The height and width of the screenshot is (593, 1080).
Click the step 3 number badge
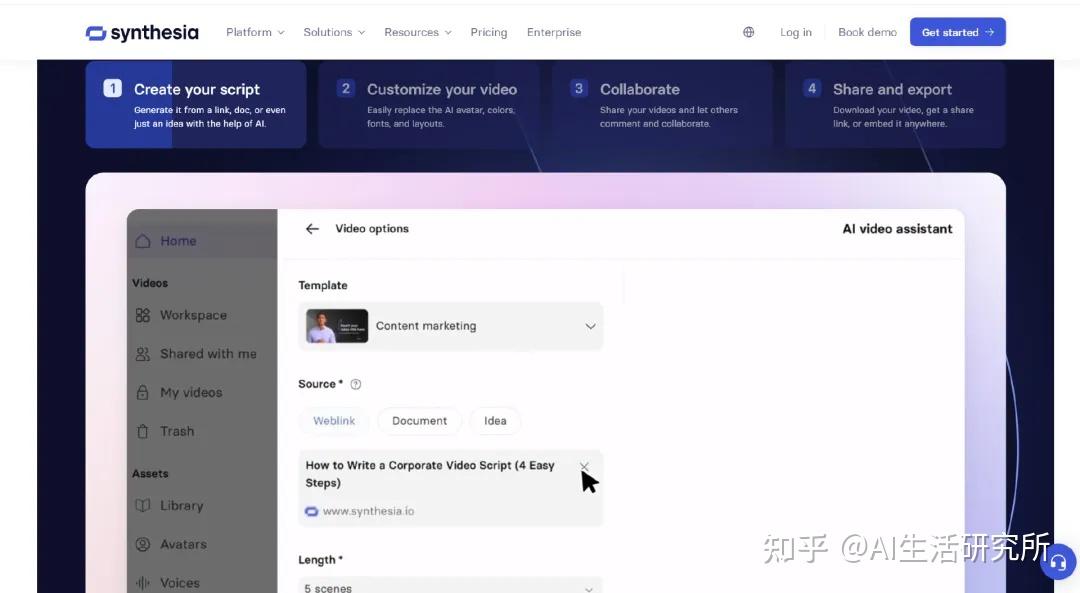[x=579, y=88]
